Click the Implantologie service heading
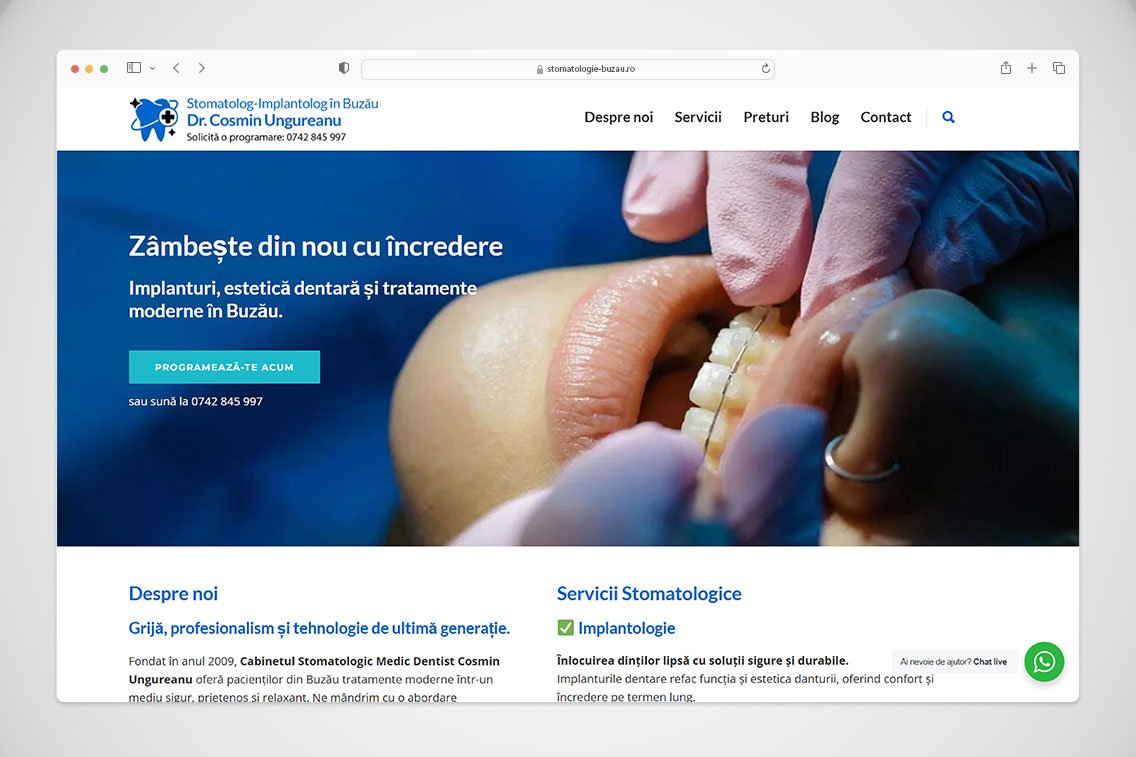Viewport: 1136px width, 757px height. (626, 628)
